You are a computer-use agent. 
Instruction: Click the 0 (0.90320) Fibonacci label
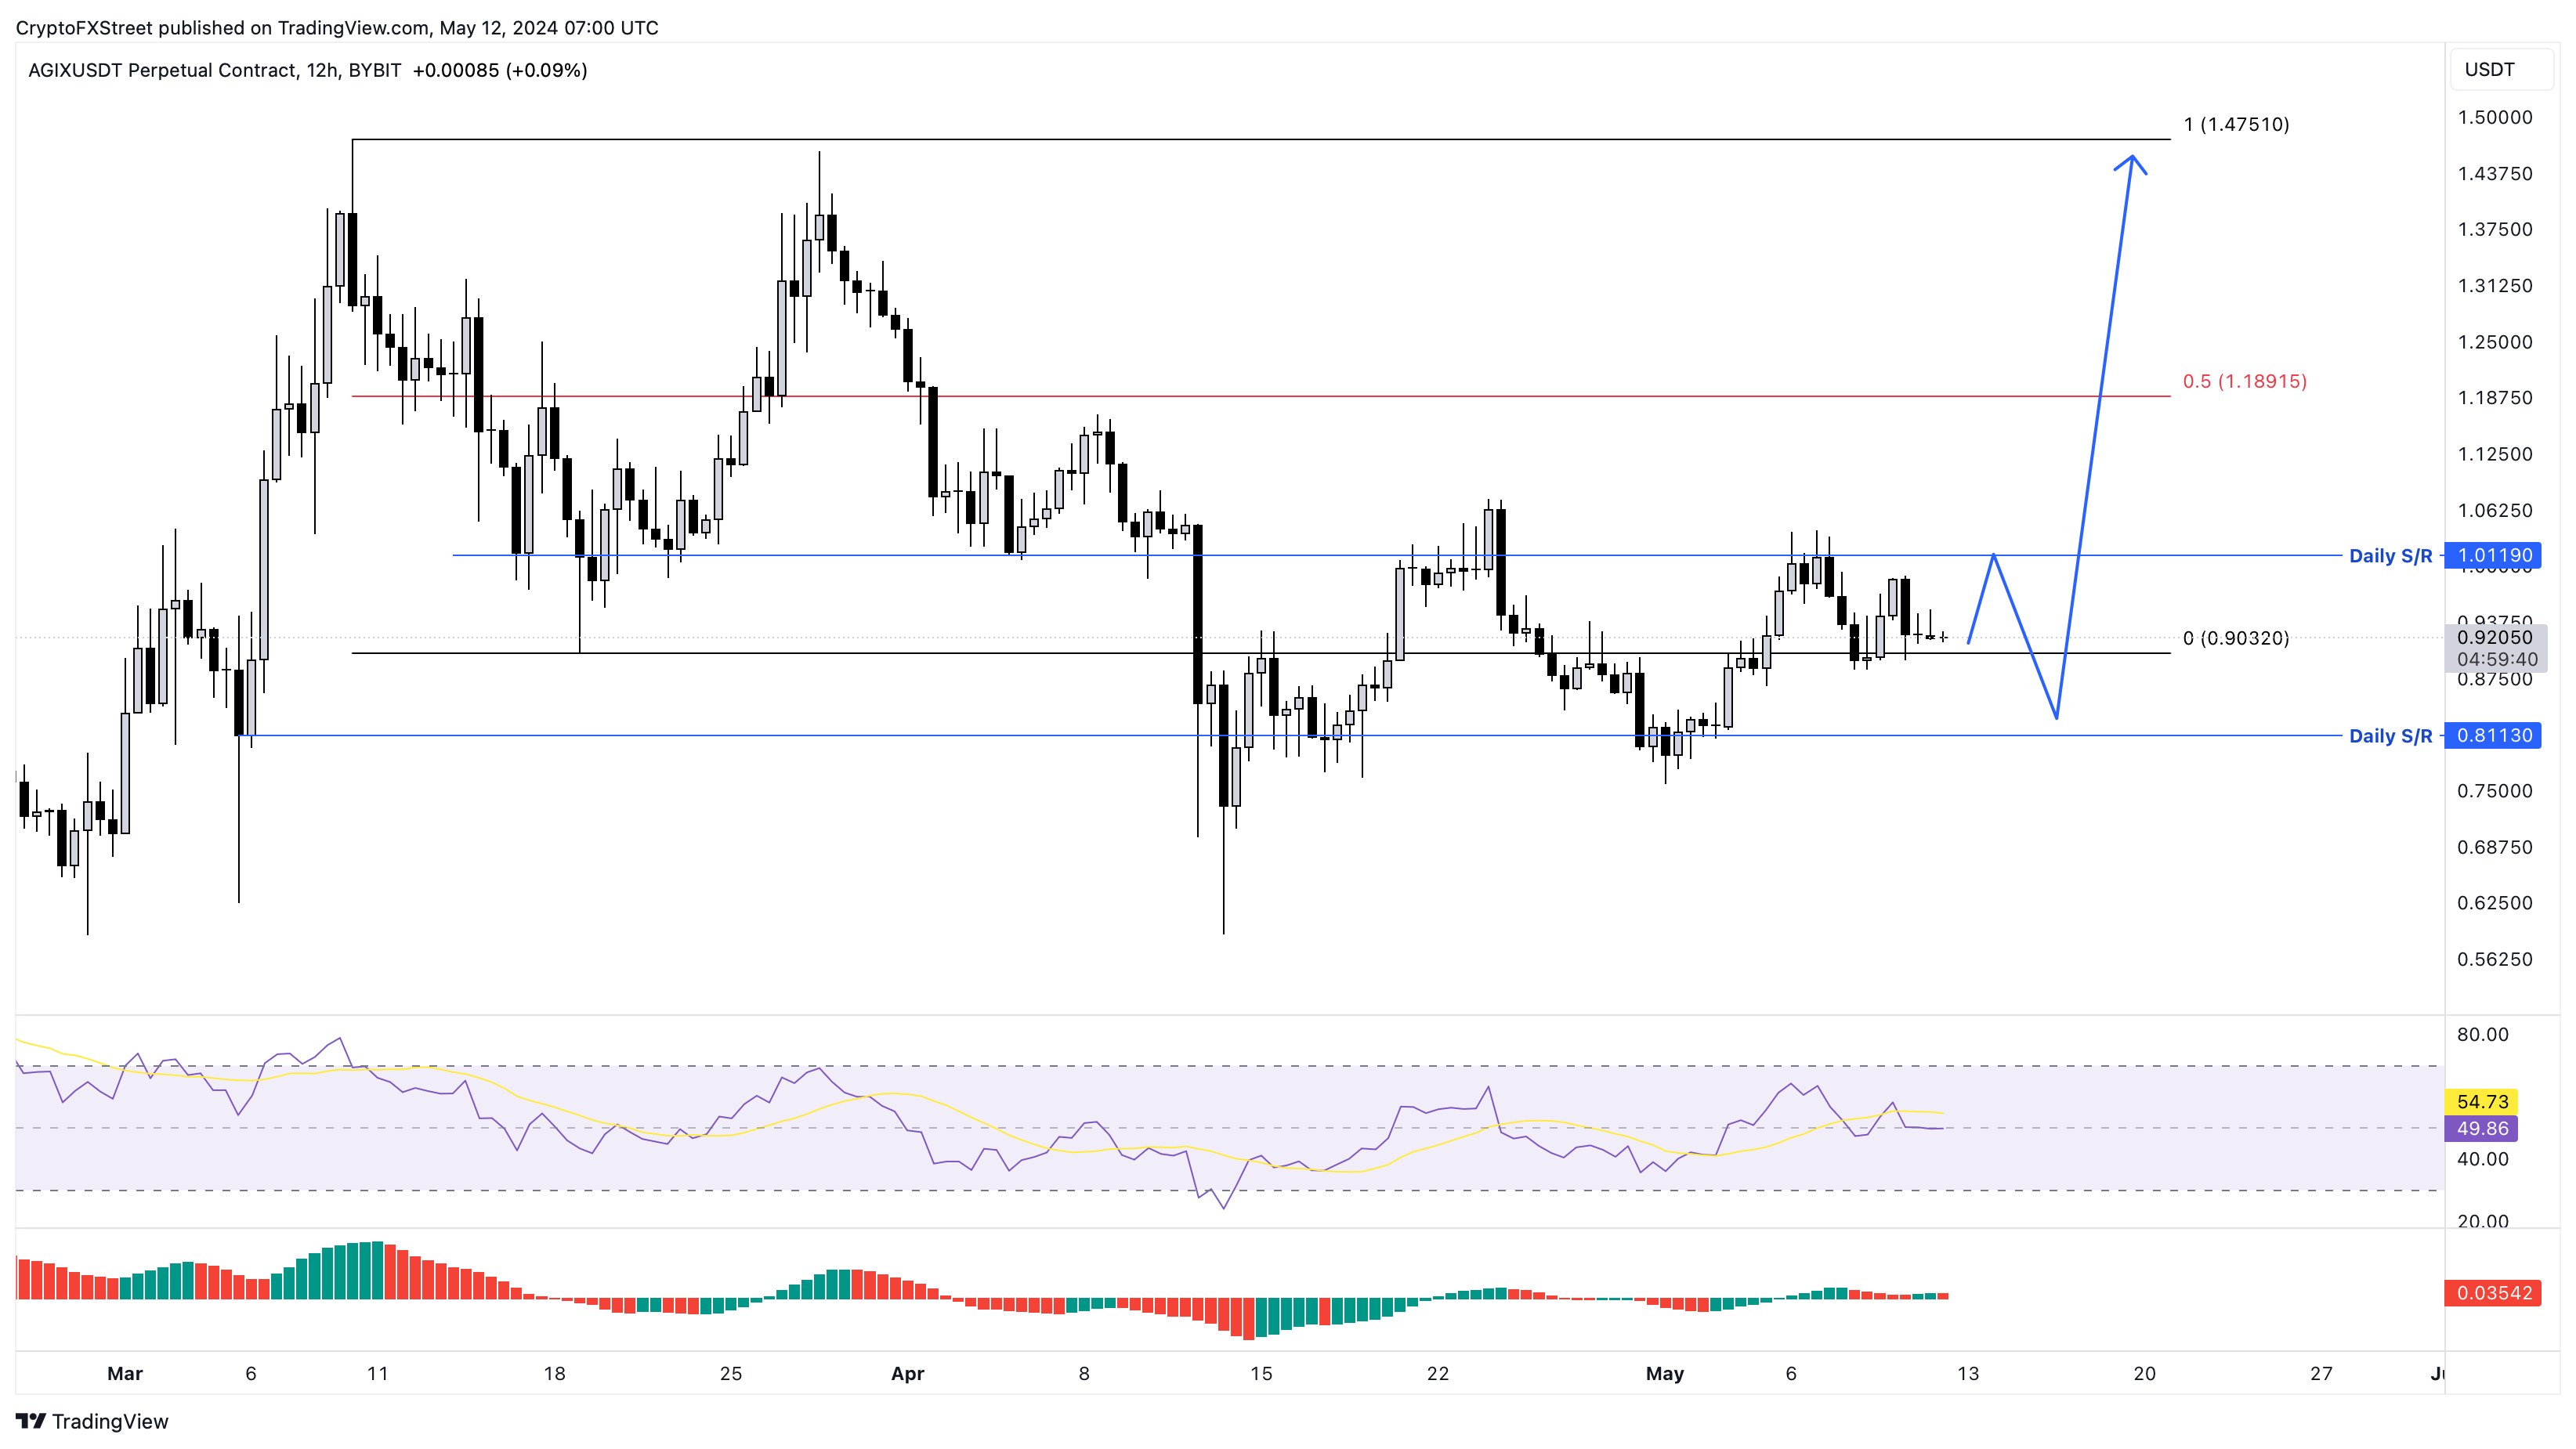2235,638
